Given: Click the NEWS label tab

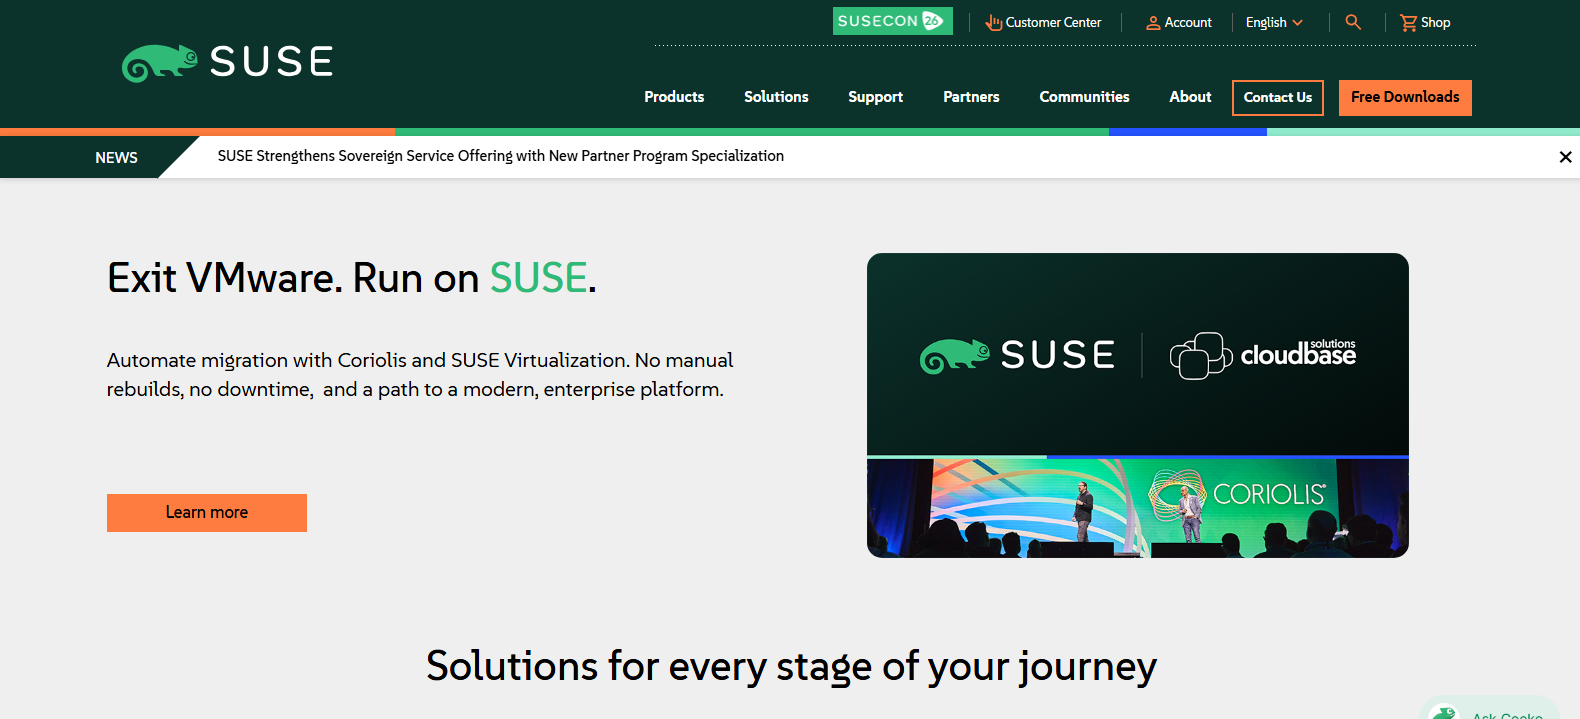Looking at the screenshot, I should (116, 158).
